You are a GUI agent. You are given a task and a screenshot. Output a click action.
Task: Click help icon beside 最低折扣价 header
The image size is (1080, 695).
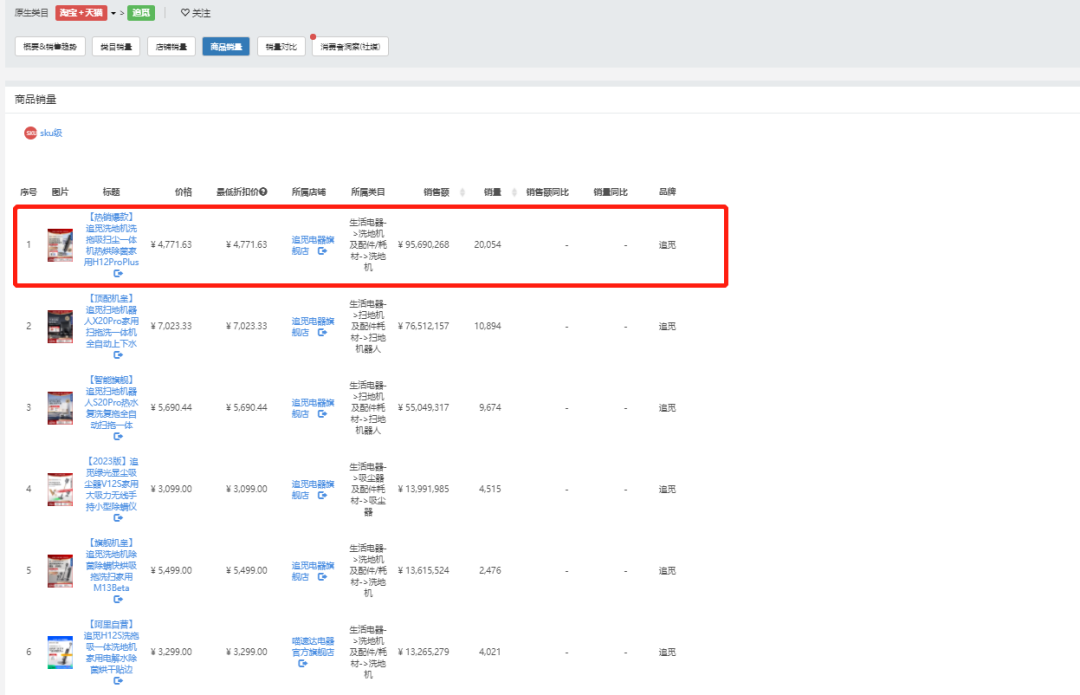click(263, 191)
